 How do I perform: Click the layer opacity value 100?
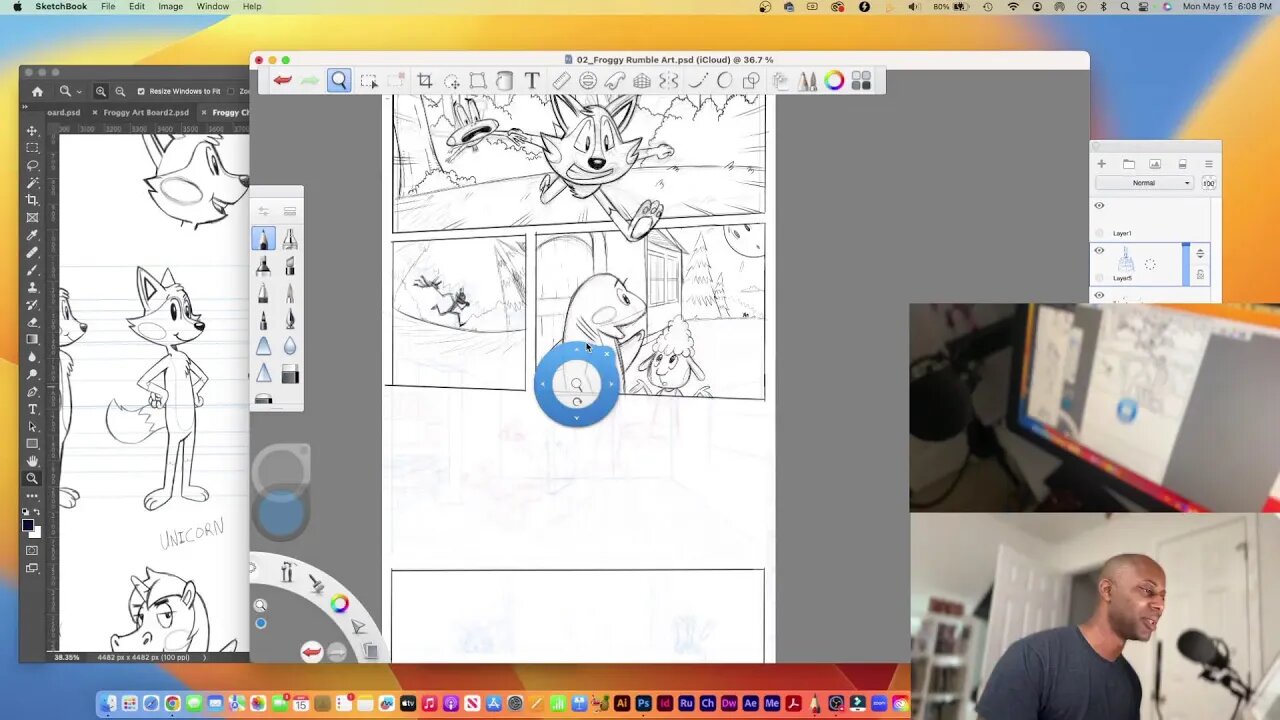click(x=1208, y=183)
